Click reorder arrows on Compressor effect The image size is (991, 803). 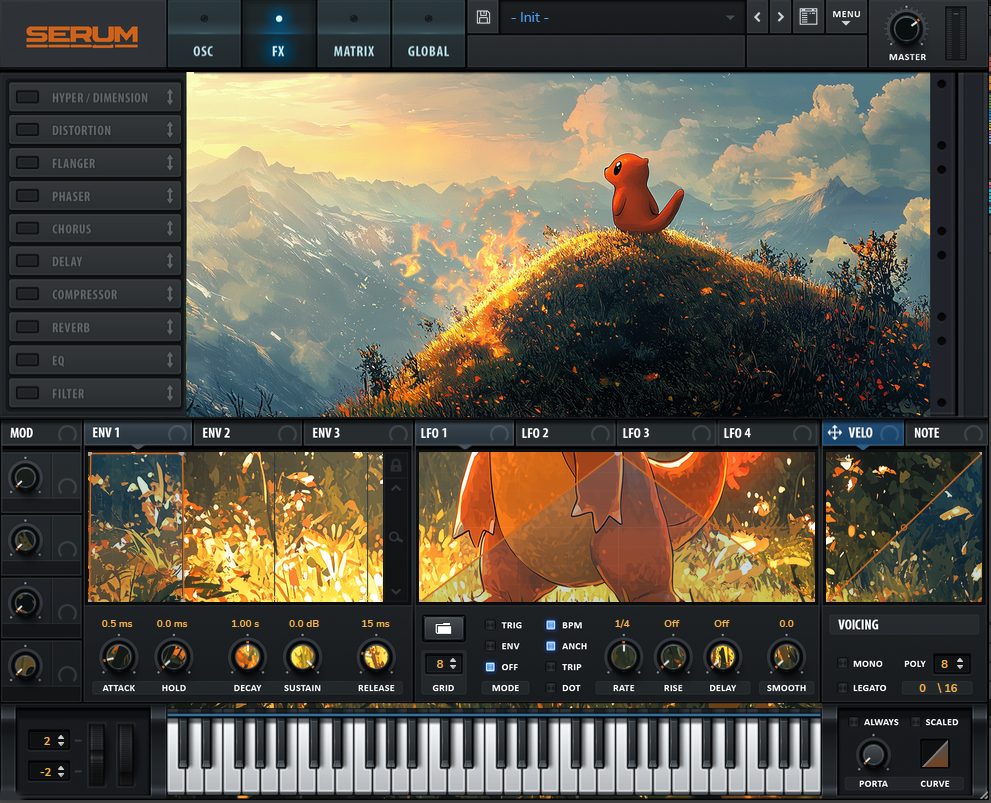coord(170,294)
